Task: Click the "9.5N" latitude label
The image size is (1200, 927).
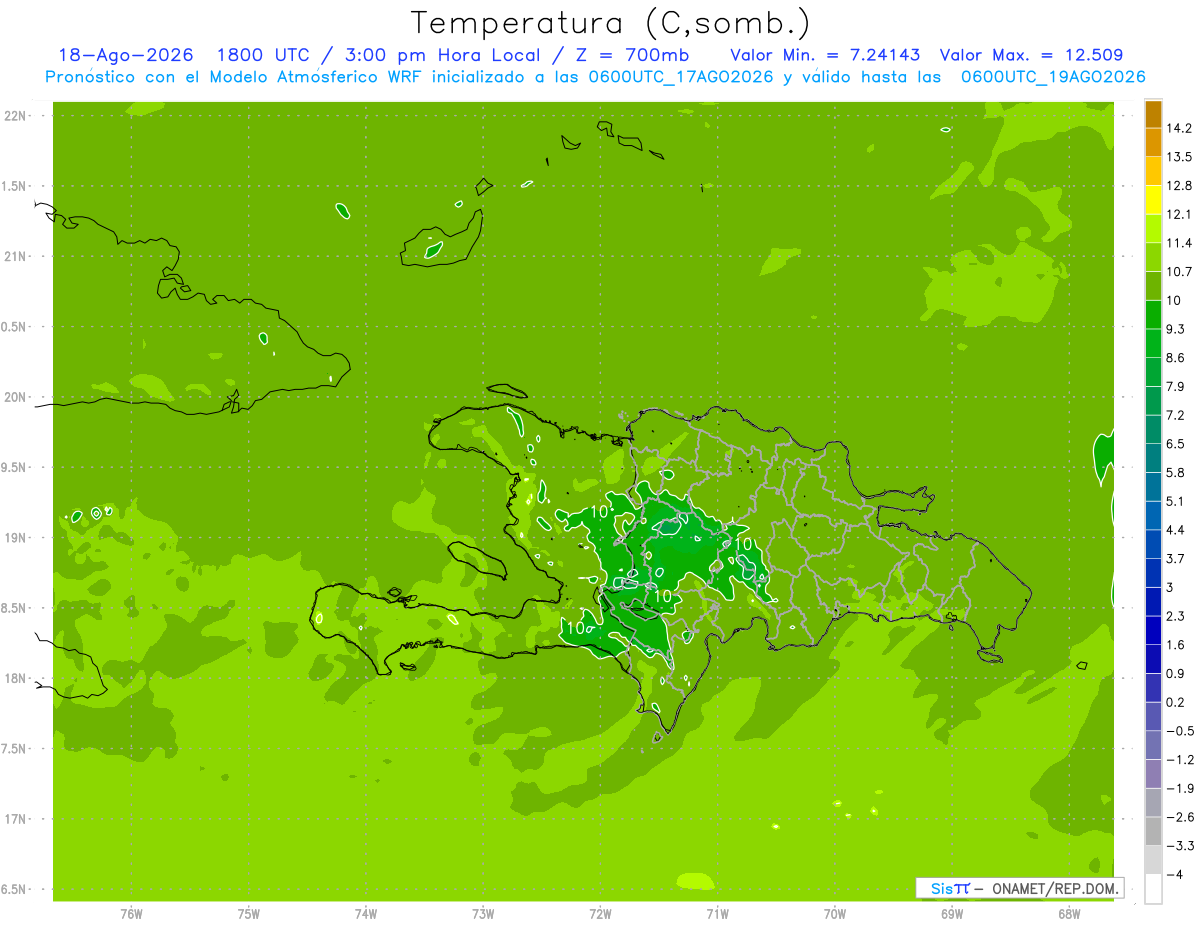Action: click(15, 467)
